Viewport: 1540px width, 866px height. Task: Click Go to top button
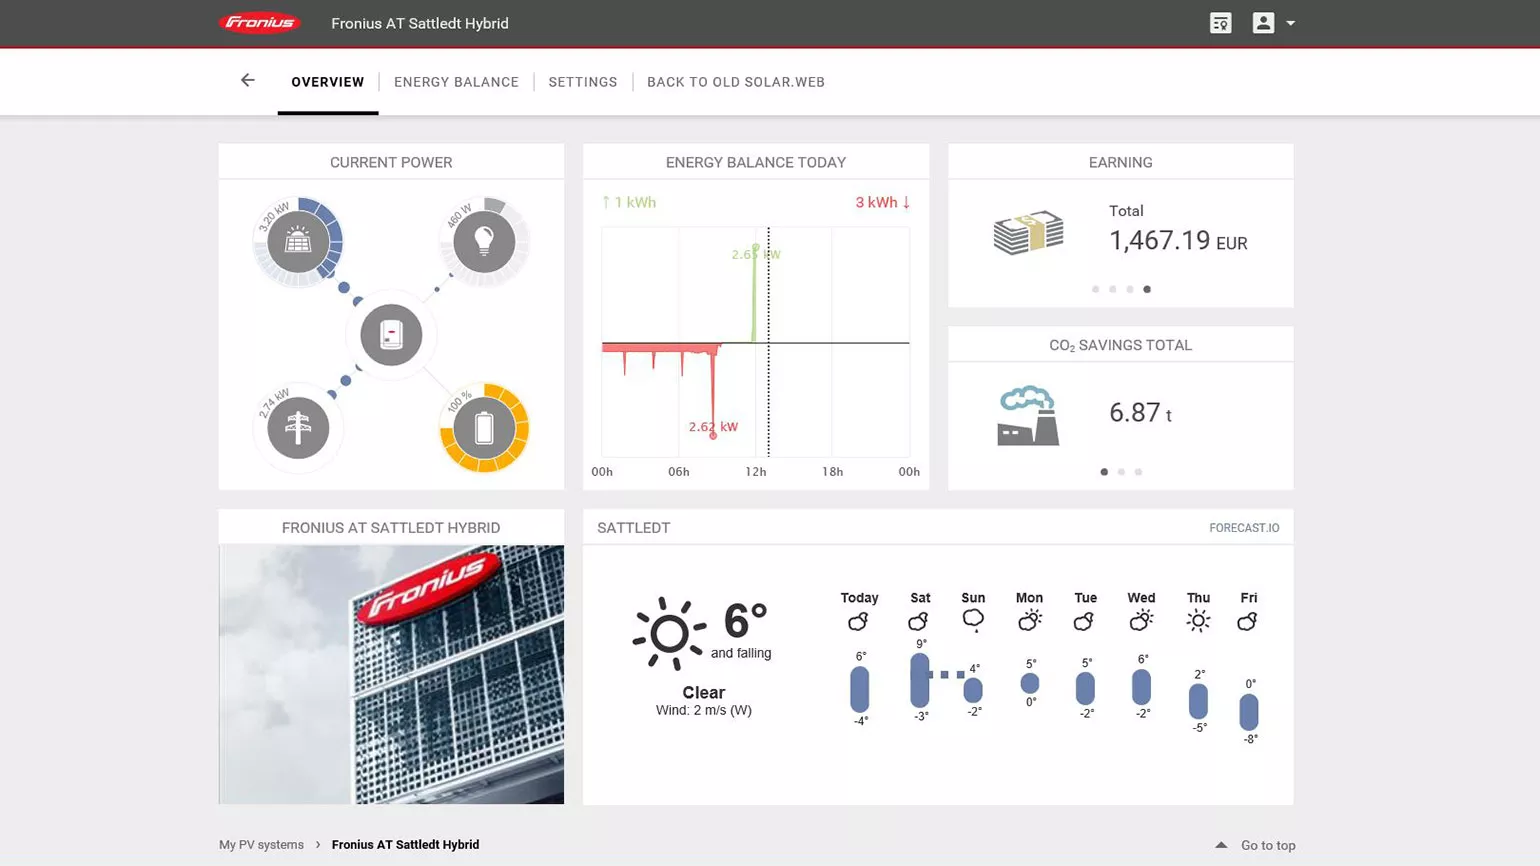click(x=1255, y=845)
